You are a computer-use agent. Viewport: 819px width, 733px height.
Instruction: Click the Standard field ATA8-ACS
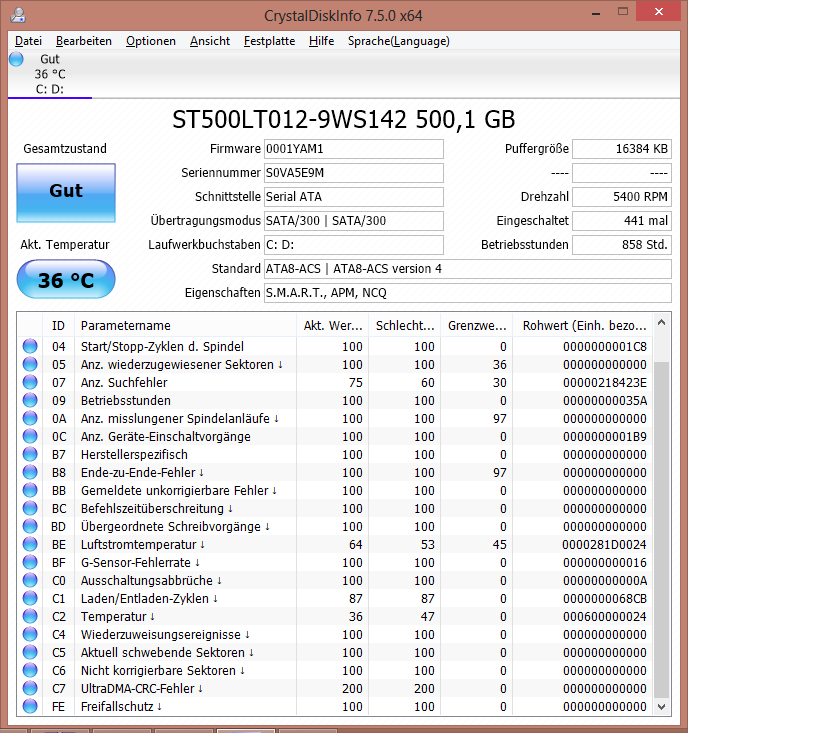tap(467, 269)
